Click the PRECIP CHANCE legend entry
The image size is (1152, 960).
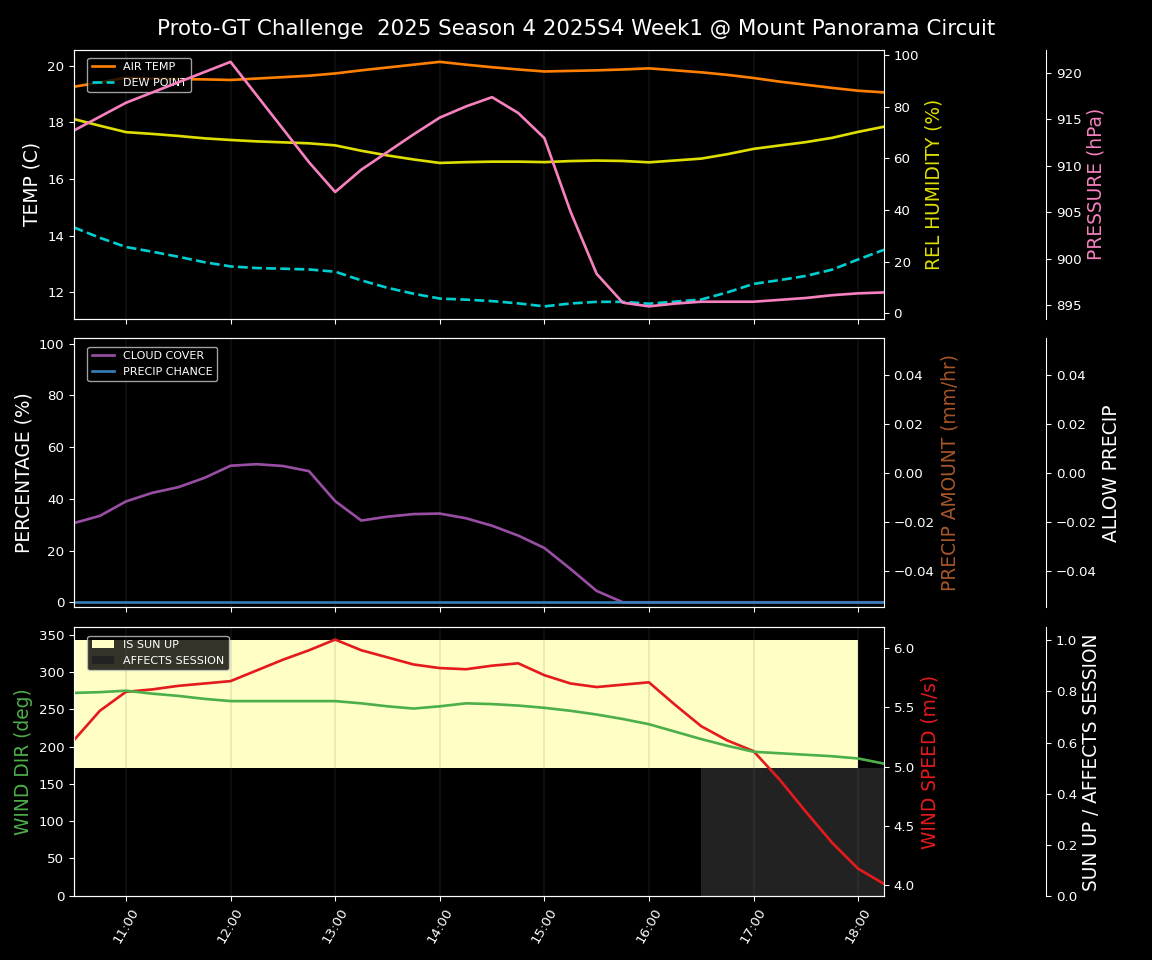[167, 372]
